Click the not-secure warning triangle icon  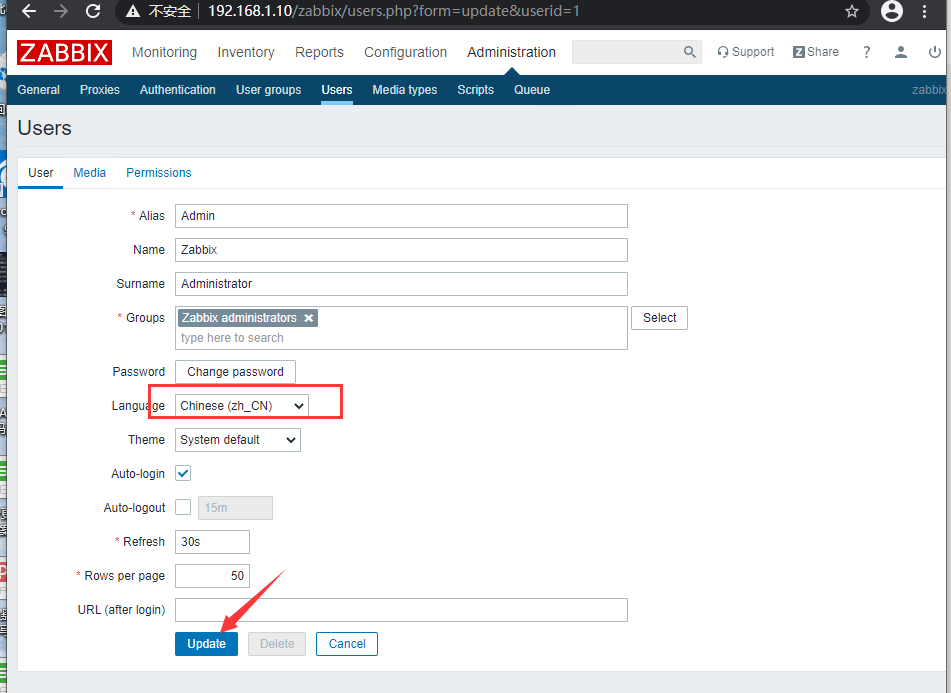tap(133, 11)
